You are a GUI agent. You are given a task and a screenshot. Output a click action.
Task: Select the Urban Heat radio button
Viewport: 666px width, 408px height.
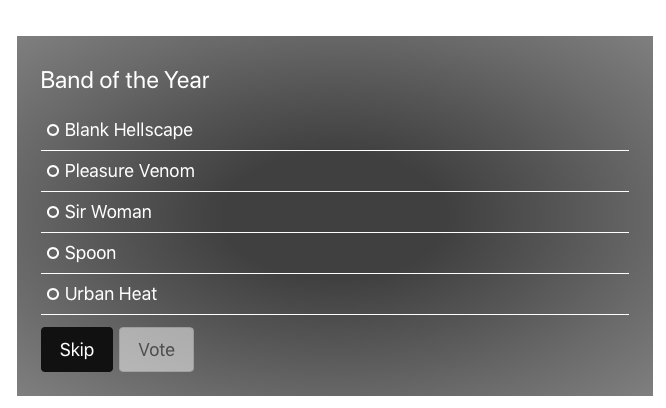click(53, 294)
